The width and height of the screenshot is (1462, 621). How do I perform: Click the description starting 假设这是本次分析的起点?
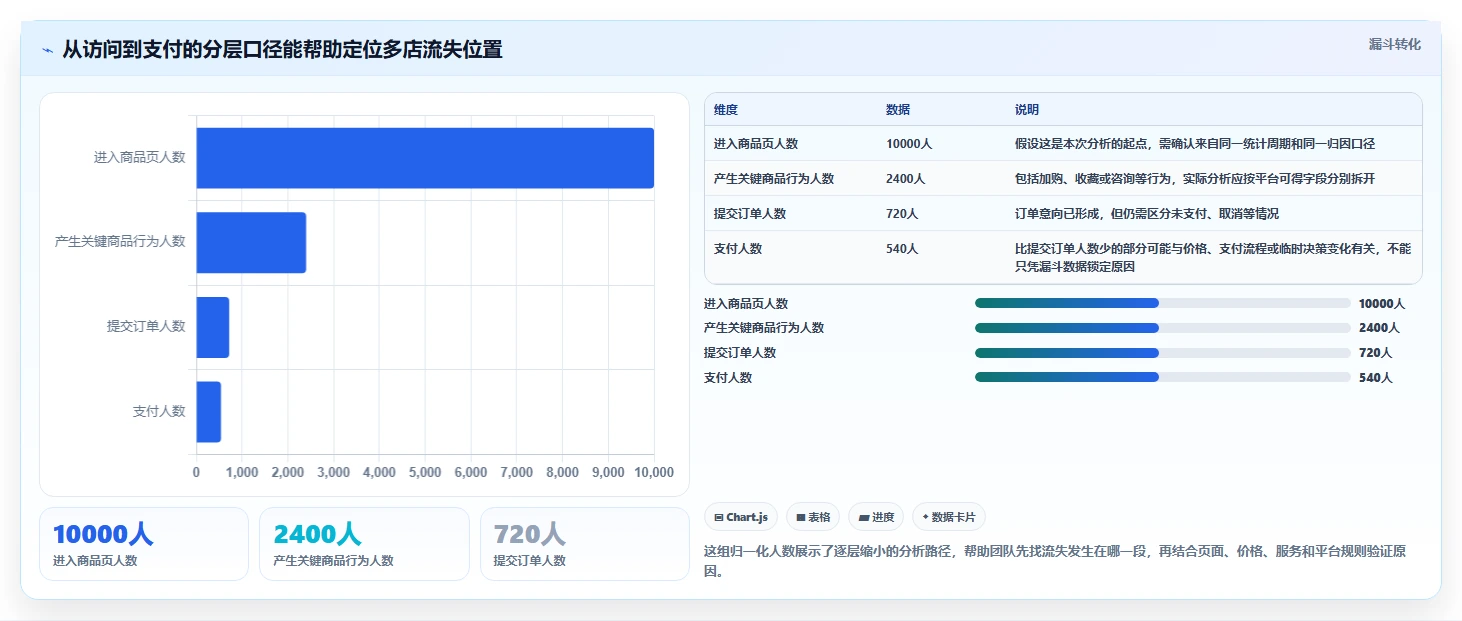tap(1195, 144)
